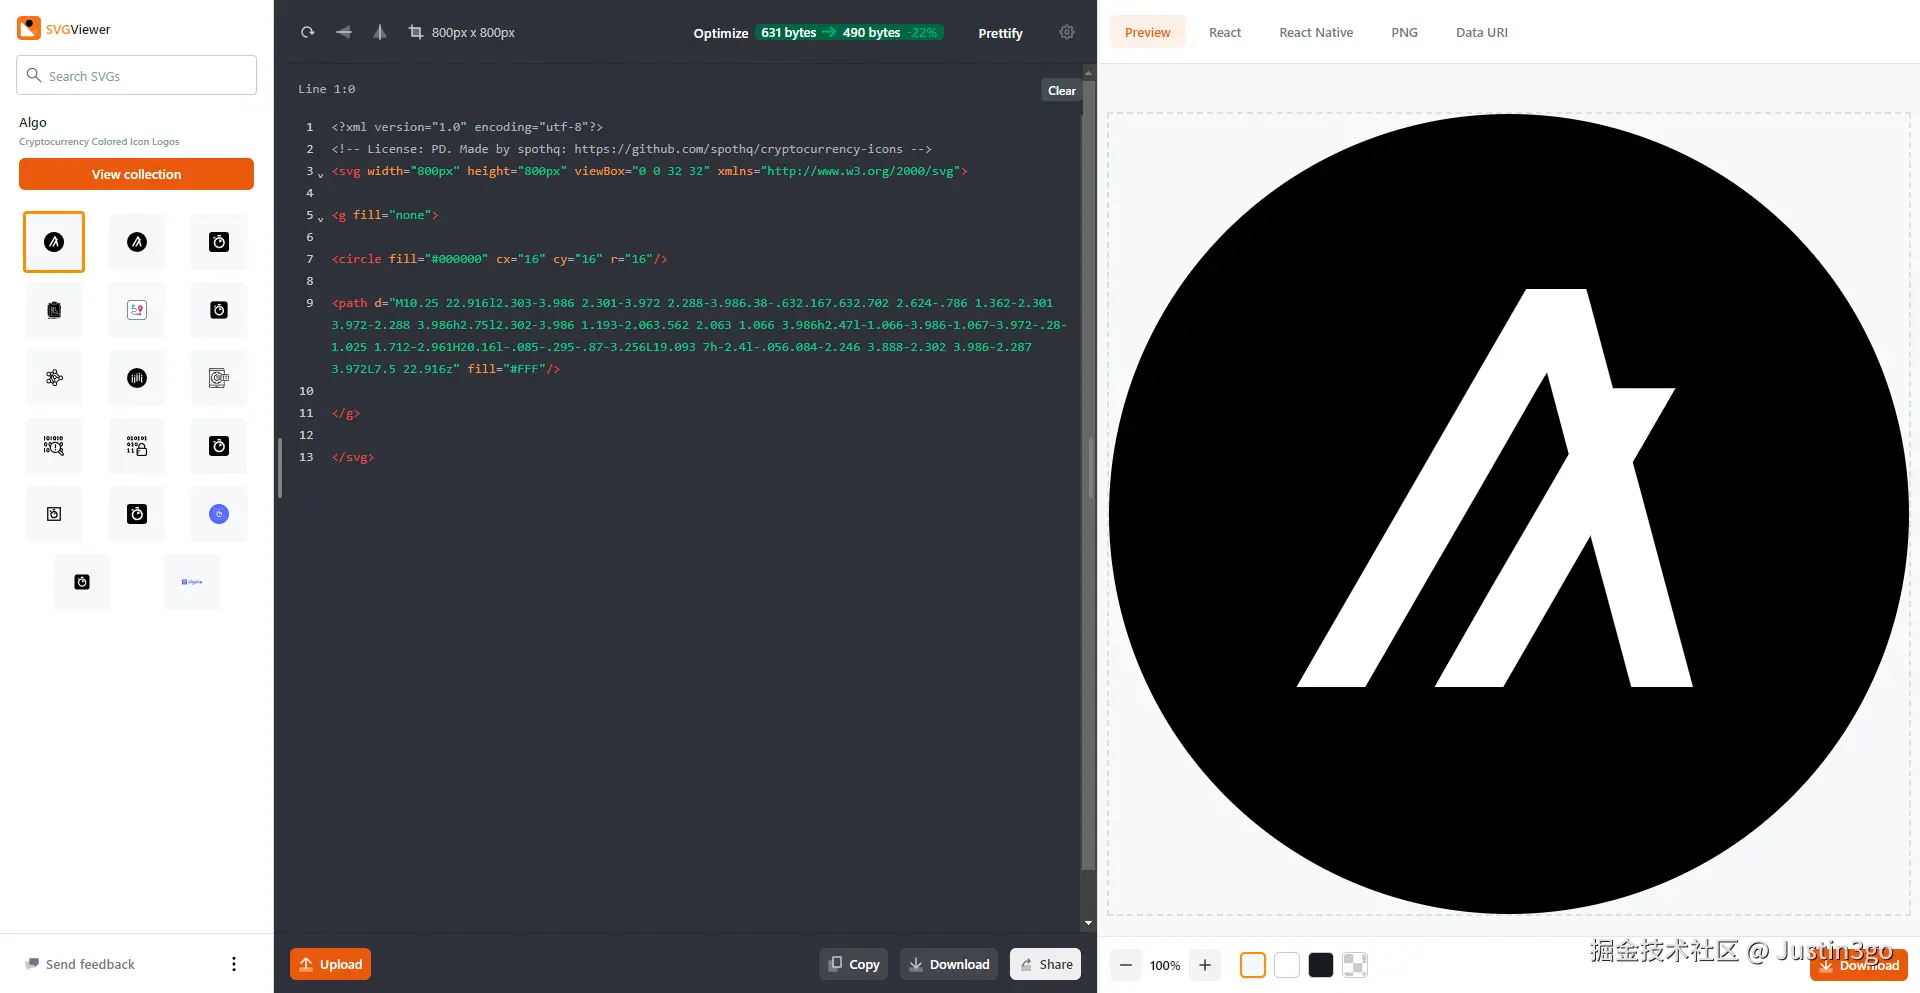The width and height of the screenshot is (1920, 993).
Task: Click the closing </svg> tag on line 13
Action: pos(353,457)
